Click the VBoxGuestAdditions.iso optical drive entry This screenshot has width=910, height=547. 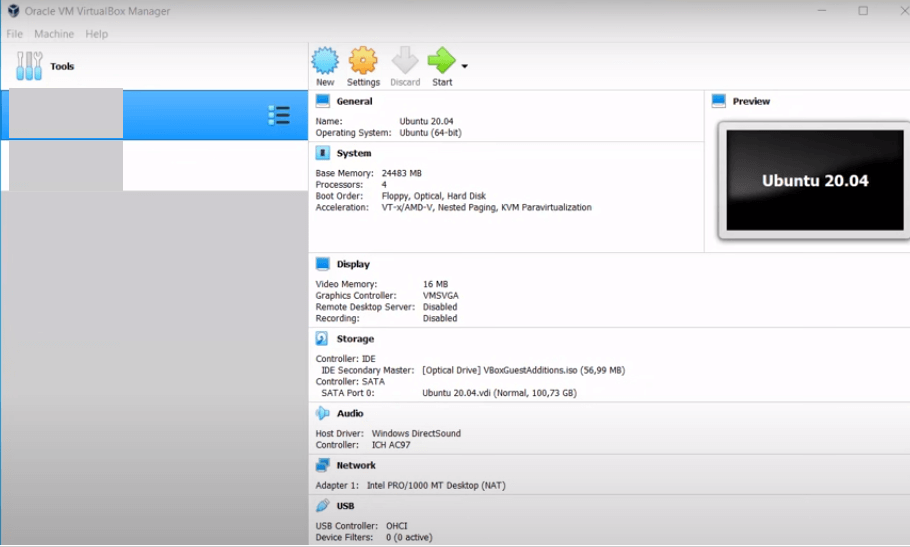click(x=523, y=370)
